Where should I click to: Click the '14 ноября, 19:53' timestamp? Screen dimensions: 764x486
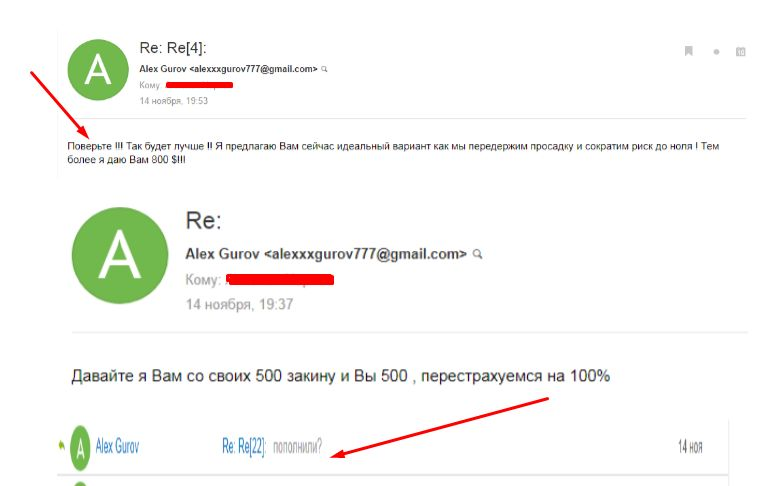(x=173, y=101)
